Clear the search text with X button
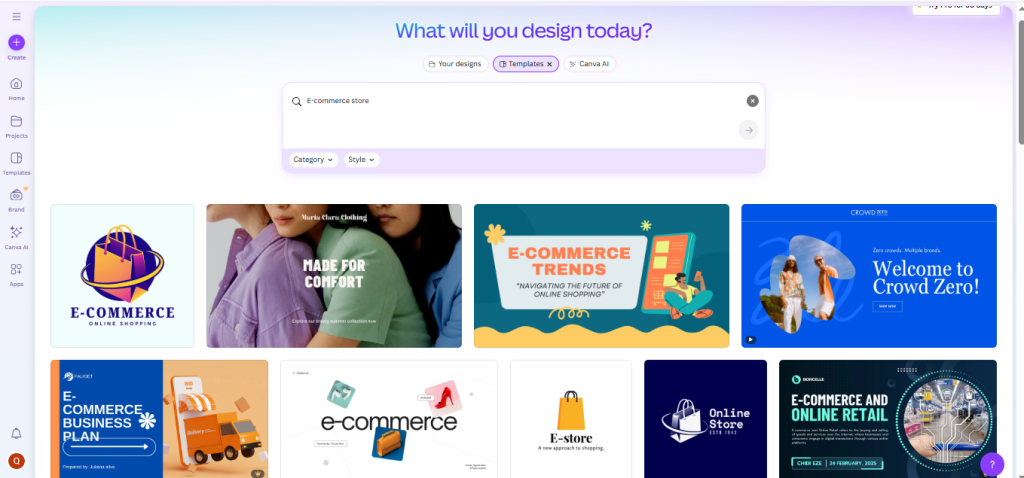 pos(752,101)
